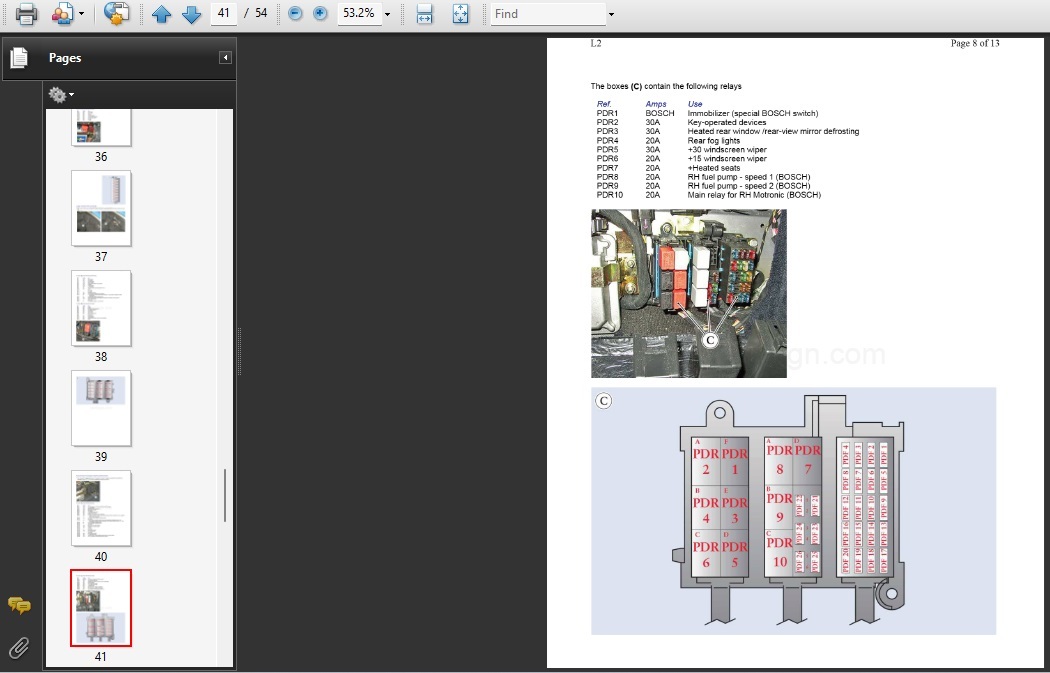Open the comment and review tool icon
Viewport: 1050px width, 673px height.
point(117,13)
